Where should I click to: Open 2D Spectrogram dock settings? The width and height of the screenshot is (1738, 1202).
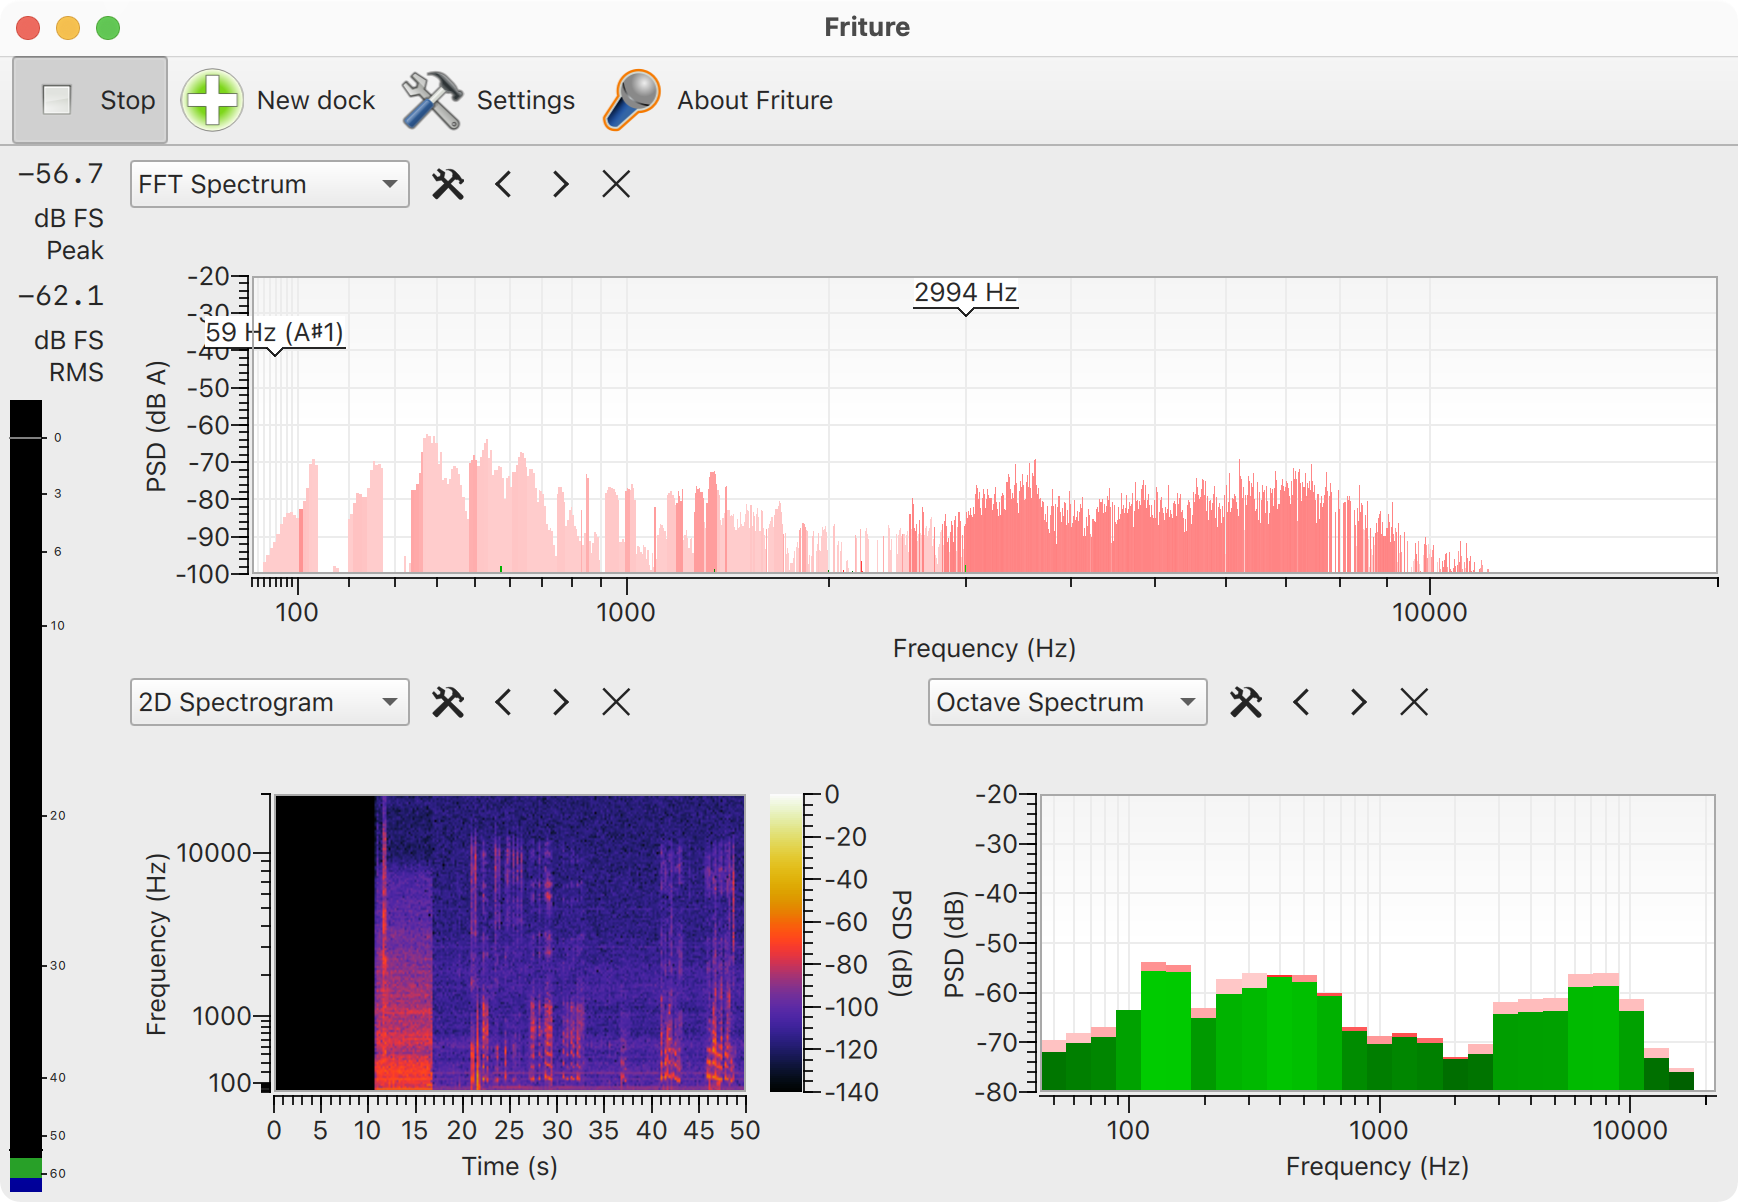tap(448, 702)
